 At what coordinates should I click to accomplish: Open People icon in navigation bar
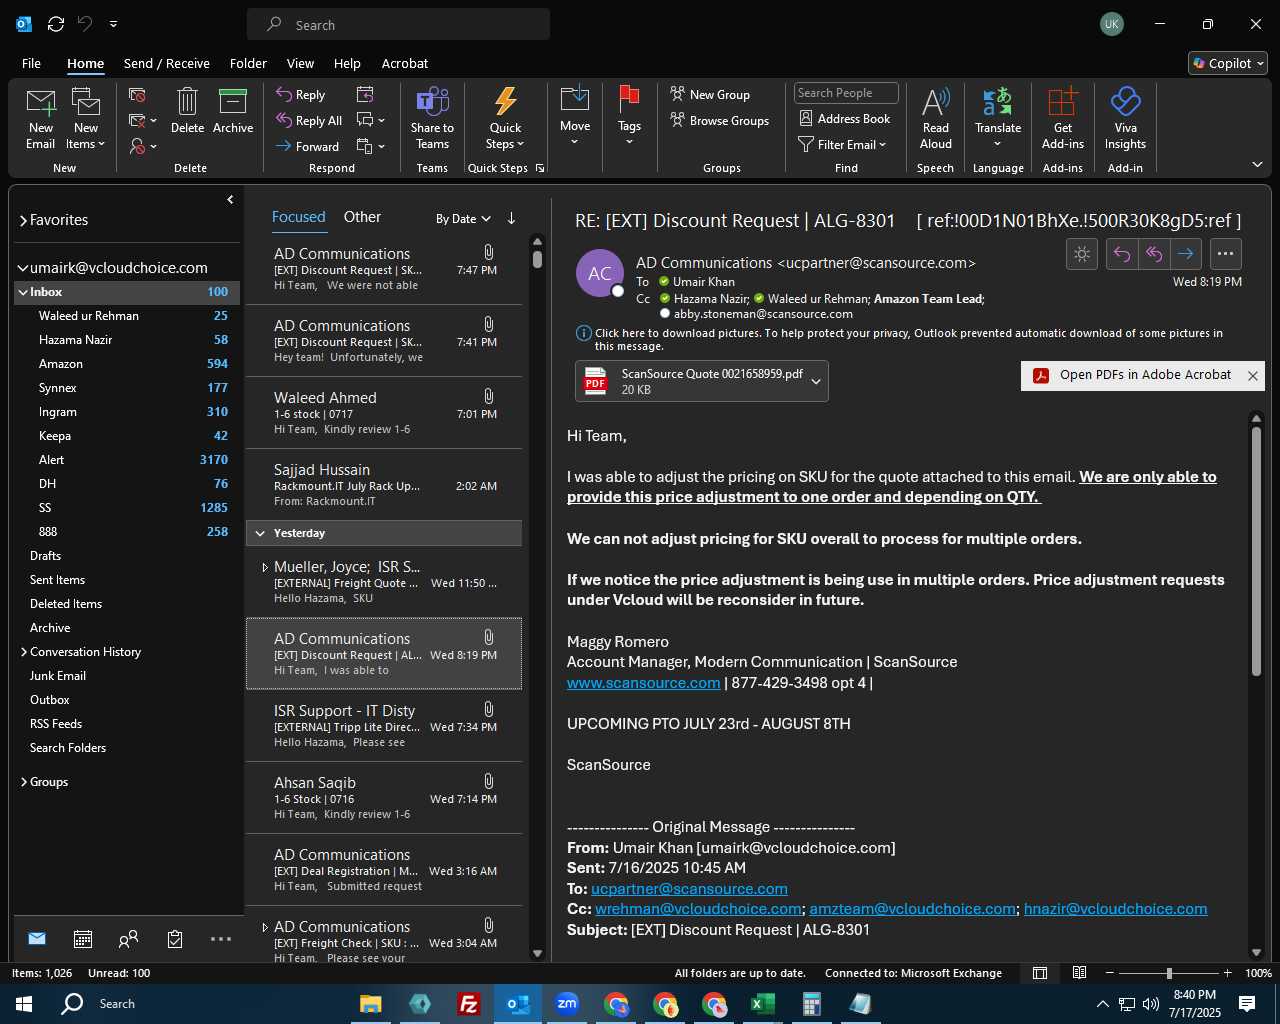tap(128, 938)
